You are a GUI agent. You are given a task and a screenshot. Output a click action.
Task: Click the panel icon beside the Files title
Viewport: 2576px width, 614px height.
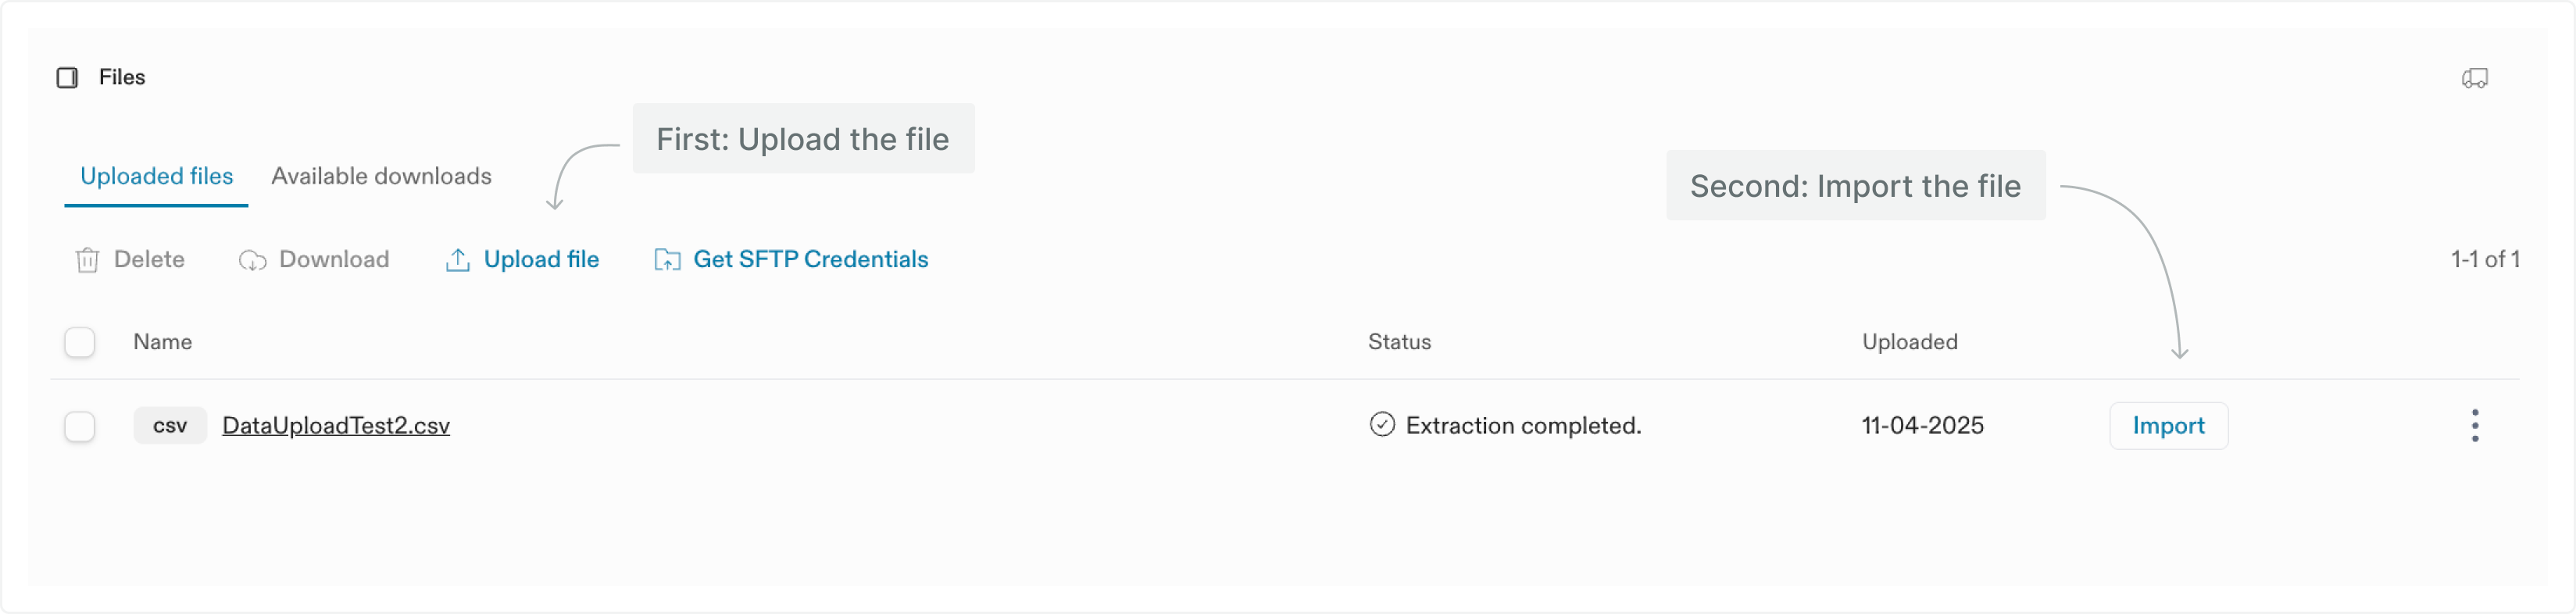pos(67,78)
